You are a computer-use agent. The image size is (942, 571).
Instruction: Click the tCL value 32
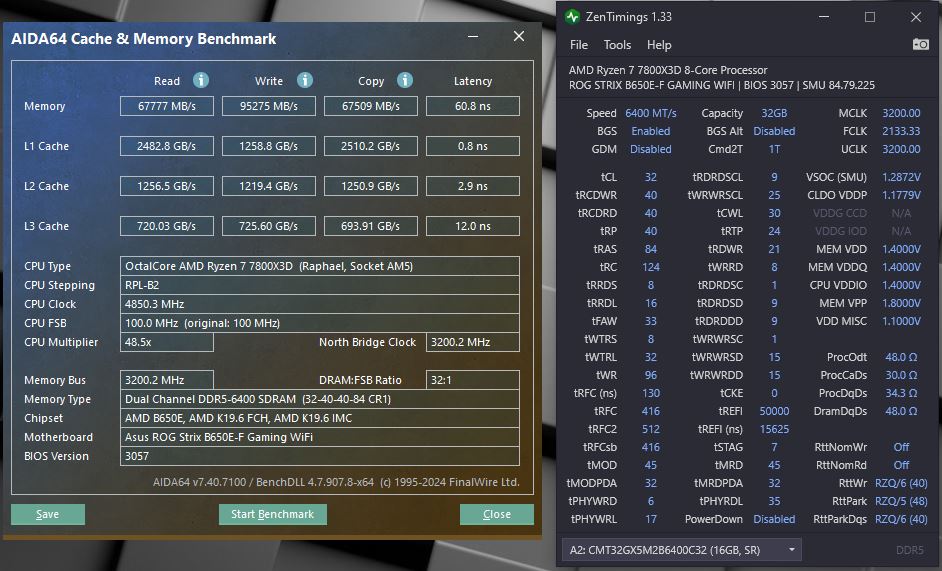[651, 177]
